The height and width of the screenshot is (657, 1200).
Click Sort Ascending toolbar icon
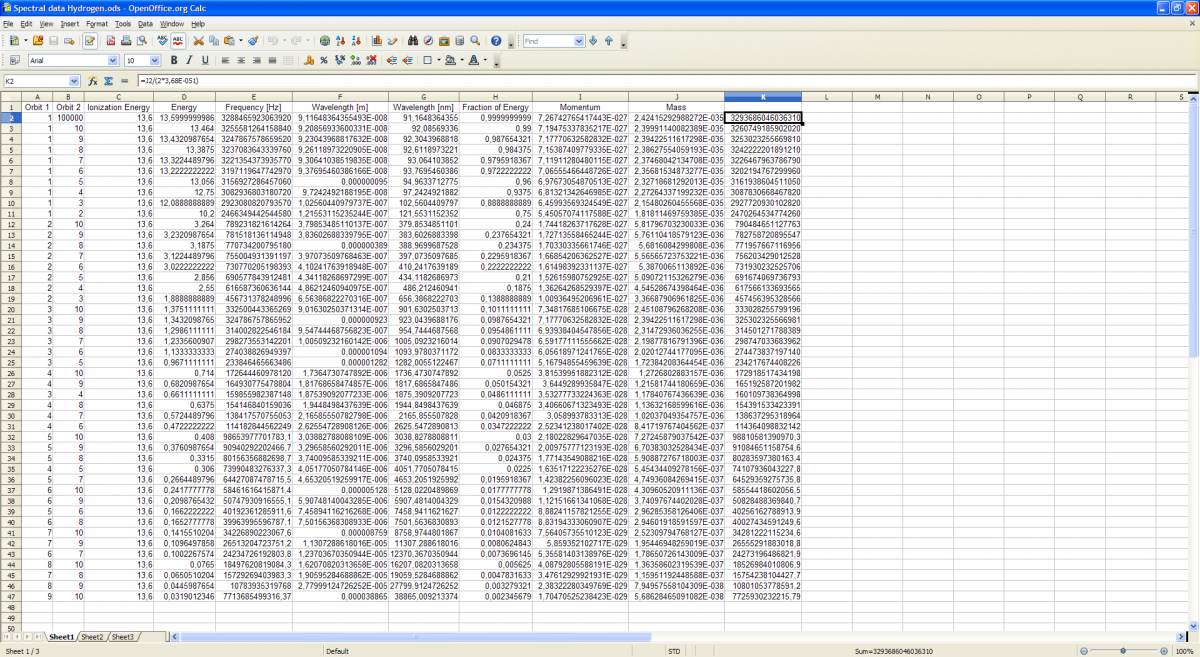pos(342,41)
